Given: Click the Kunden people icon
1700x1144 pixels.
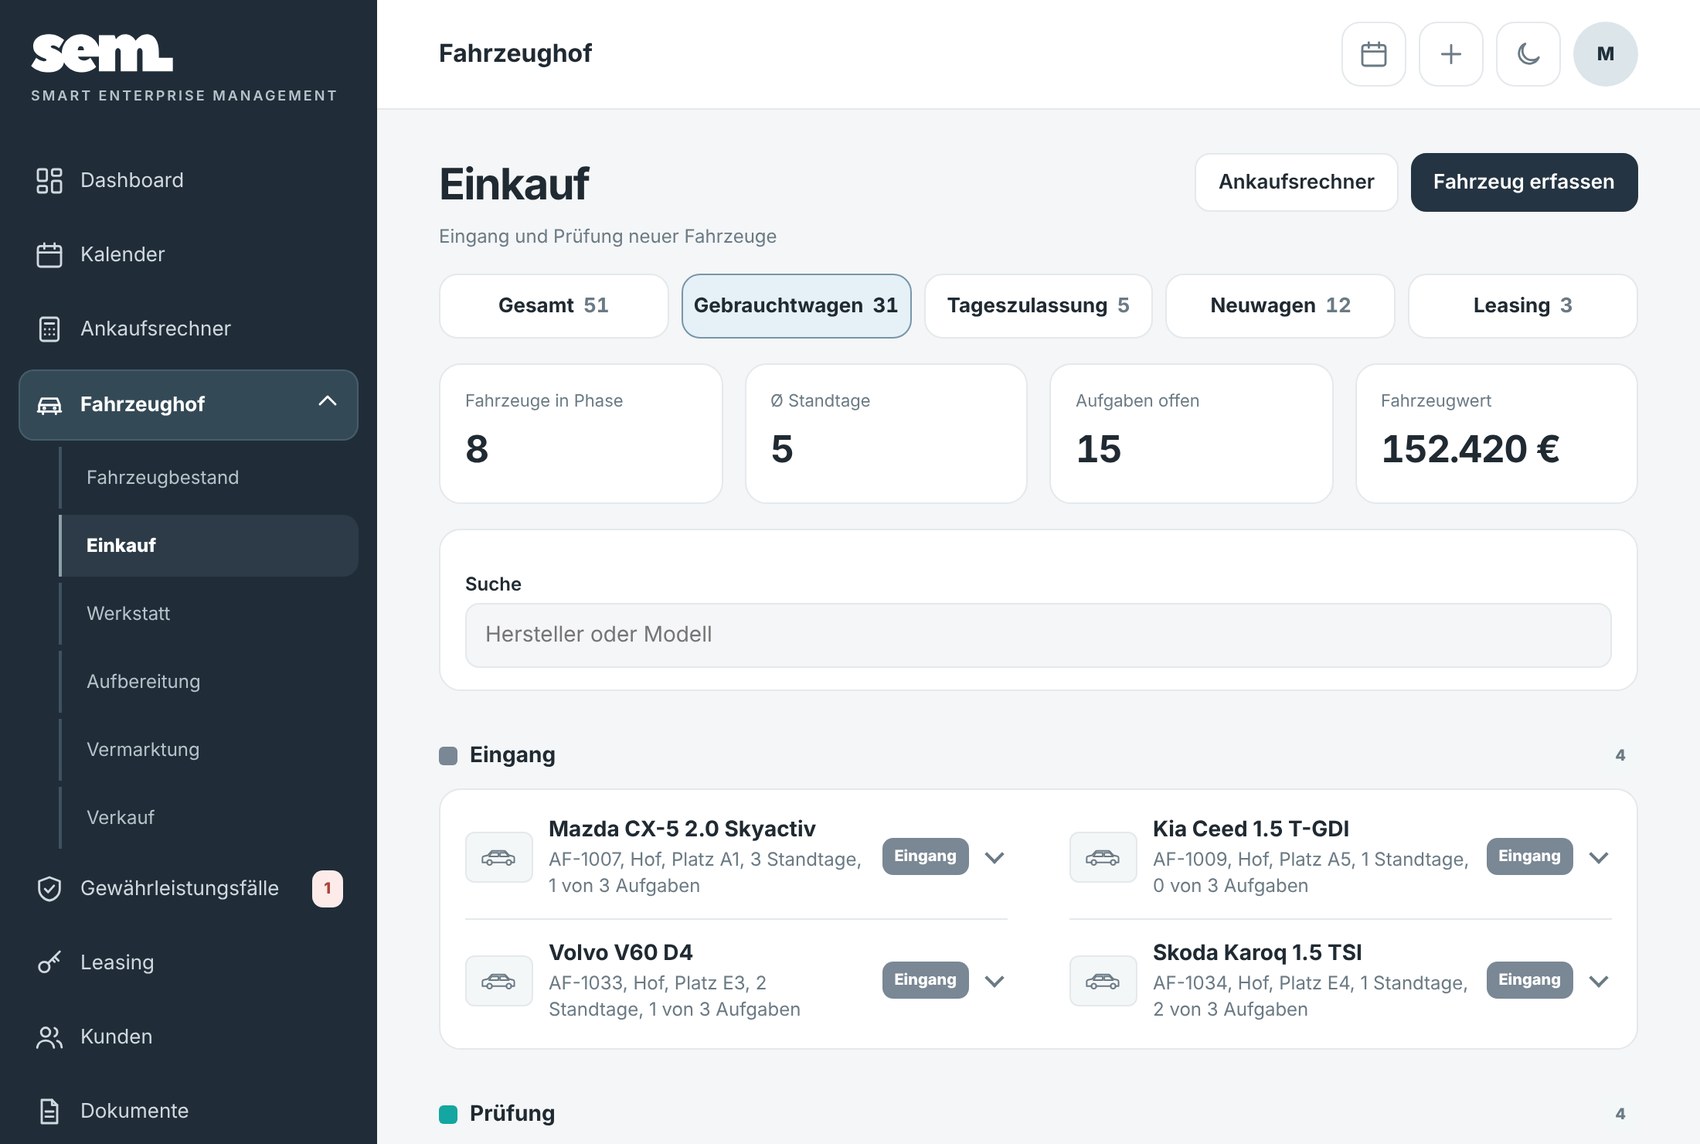Looking at the screenshot, I should [x=49, y=1036].
